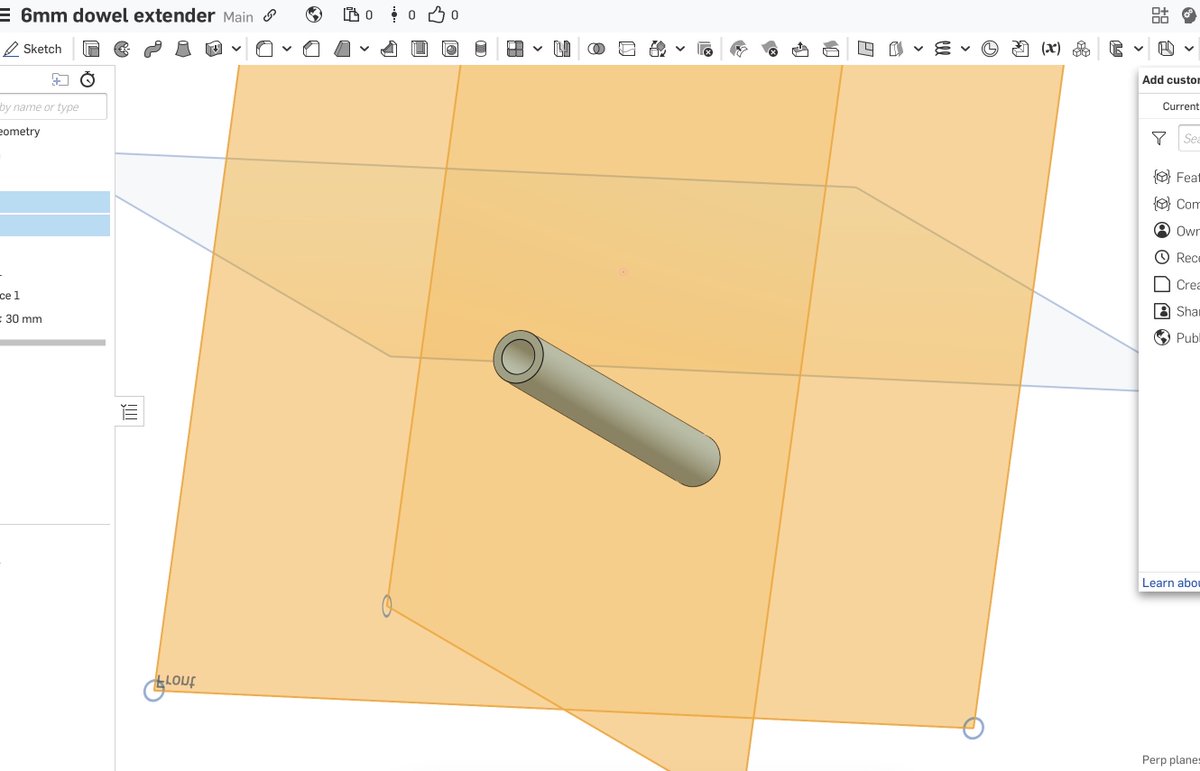Click the horizontal scrollbar under feature list
The height and width of the screenshot is (771, 1200).
click(53, 342)
